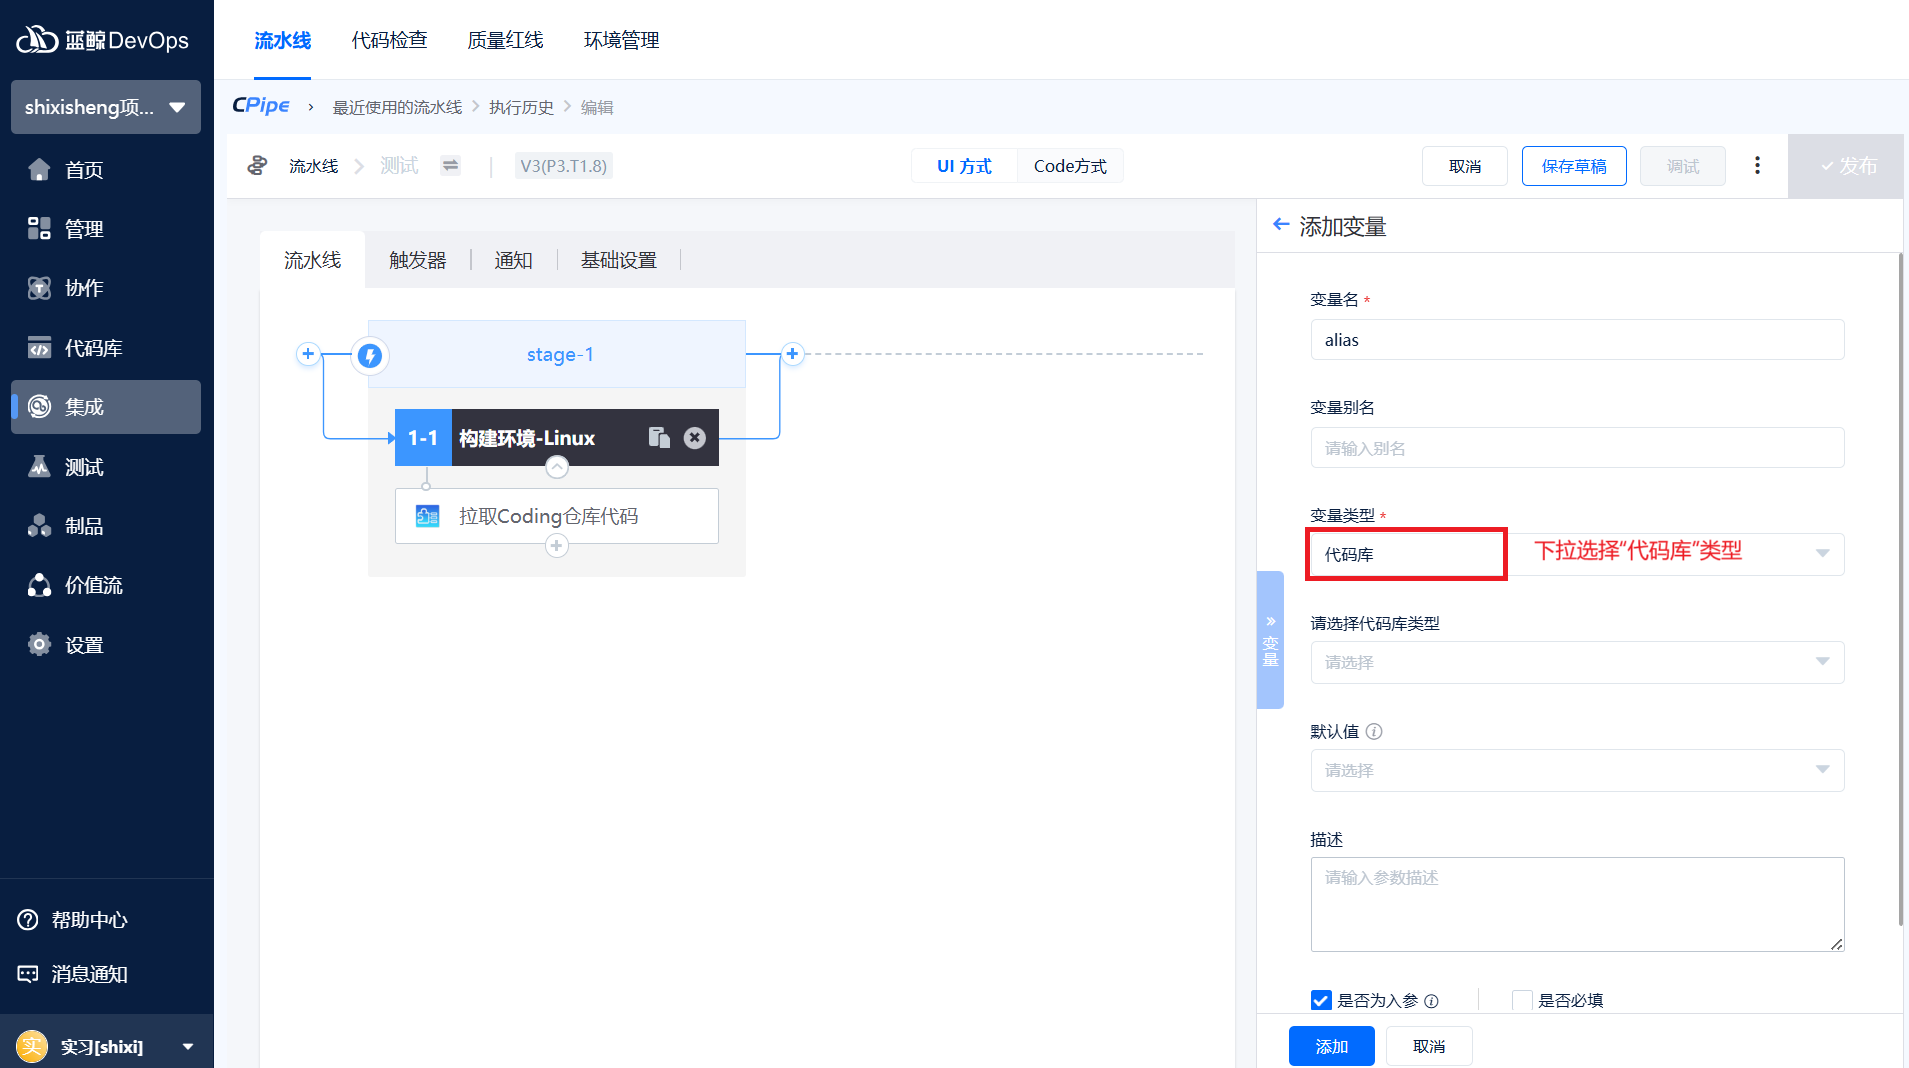This screenshot has height=1068, width=1909.
Task: Click into the 变量别名 input field
Action: pos(1576,448)
